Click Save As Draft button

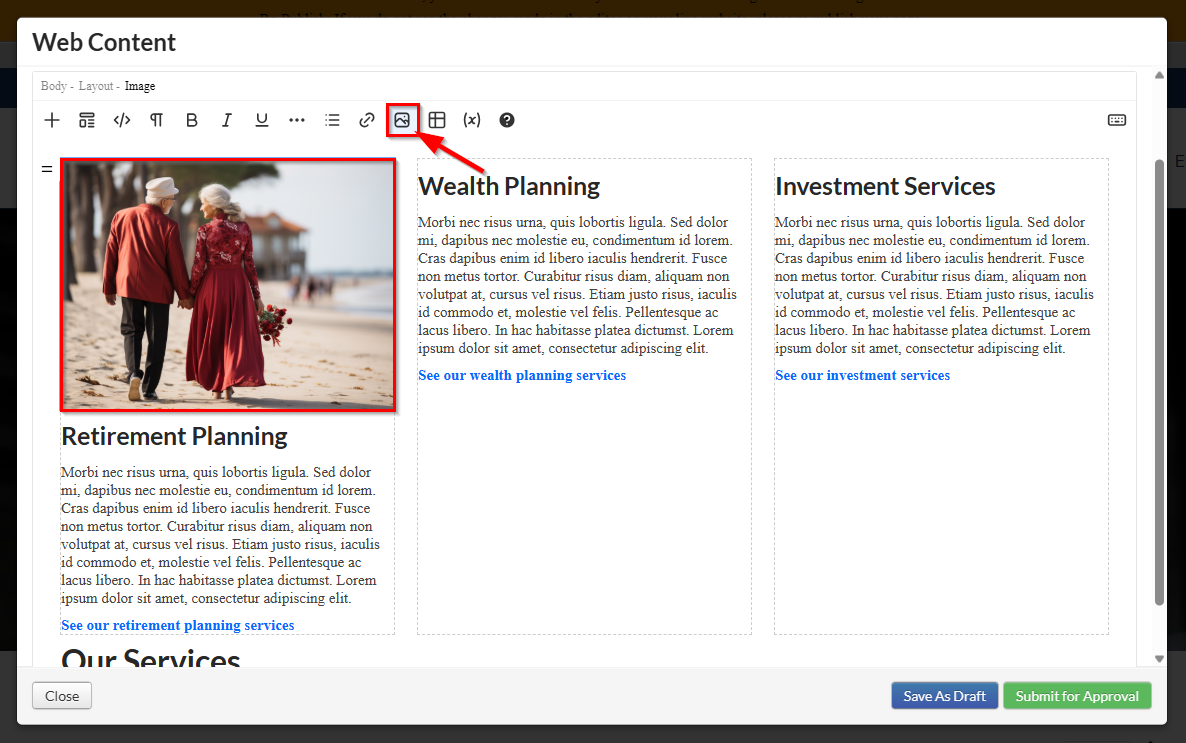945,696
